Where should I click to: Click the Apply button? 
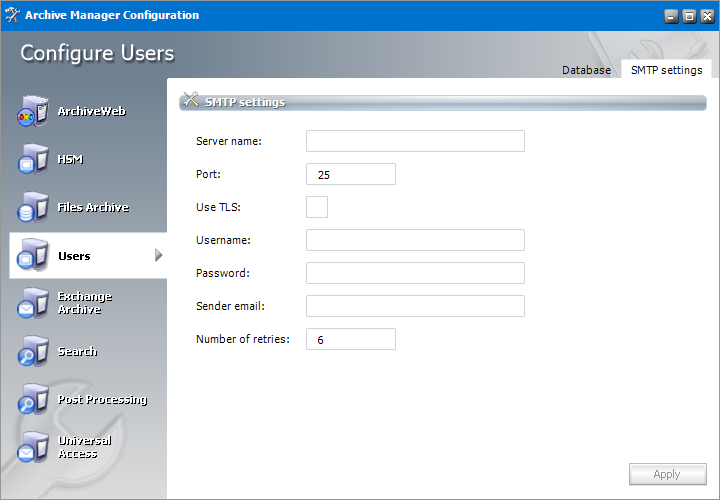pyautogui.click(x=668, y=474)
